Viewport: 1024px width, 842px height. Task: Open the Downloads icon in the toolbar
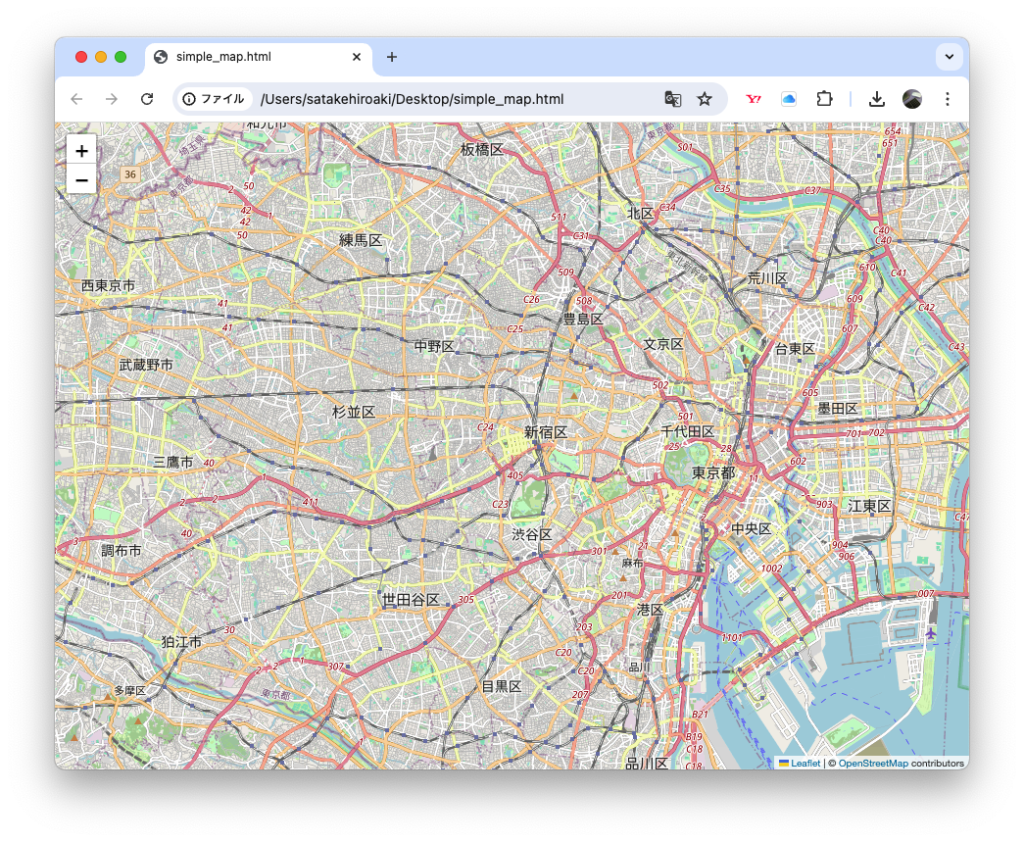877,99
